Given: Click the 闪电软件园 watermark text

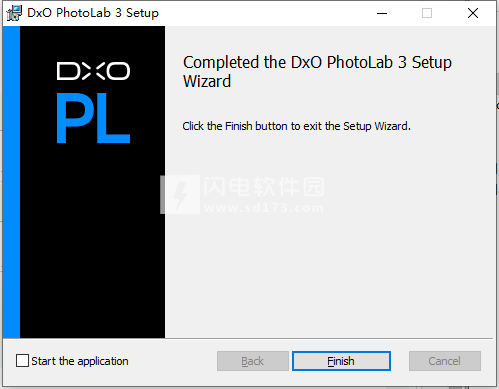Looking at the screenshot, I should click(x=264, y=187).
